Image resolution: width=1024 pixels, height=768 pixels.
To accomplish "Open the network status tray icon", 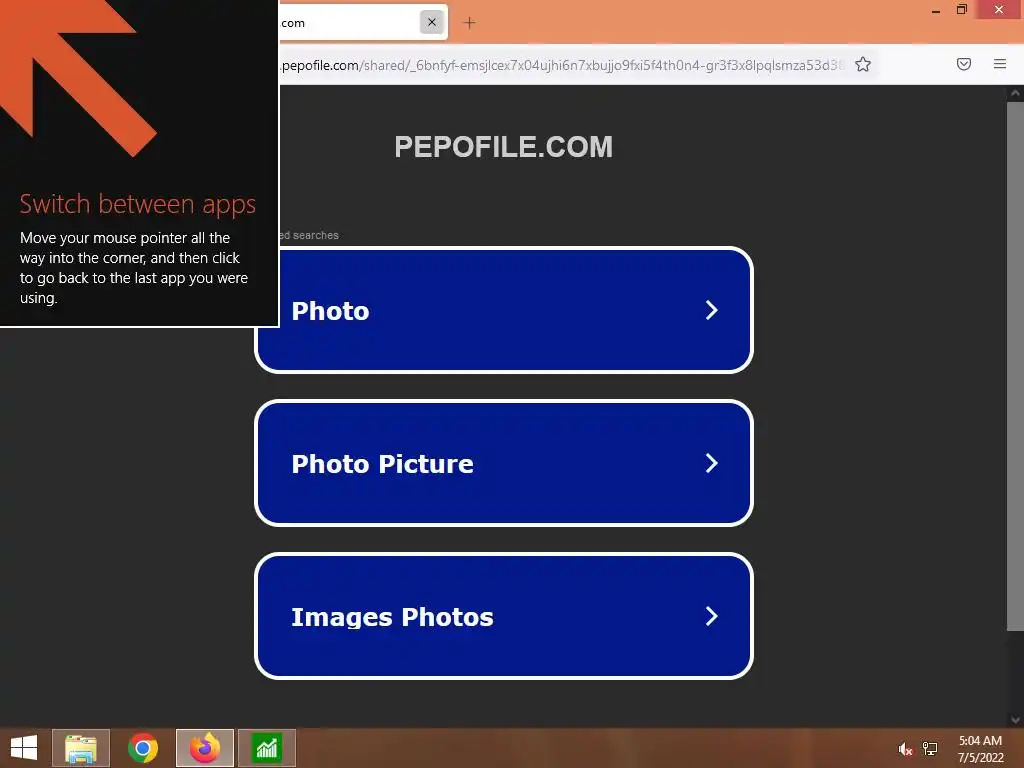I will point(930,749).
